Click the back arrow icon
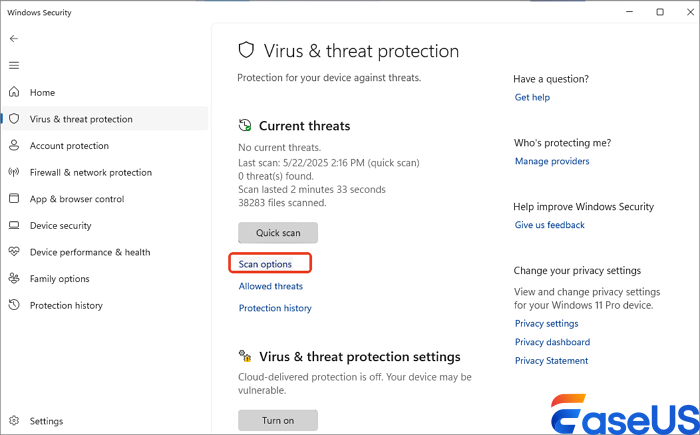This screenshot has height=435, width=700. coord(14,38)
